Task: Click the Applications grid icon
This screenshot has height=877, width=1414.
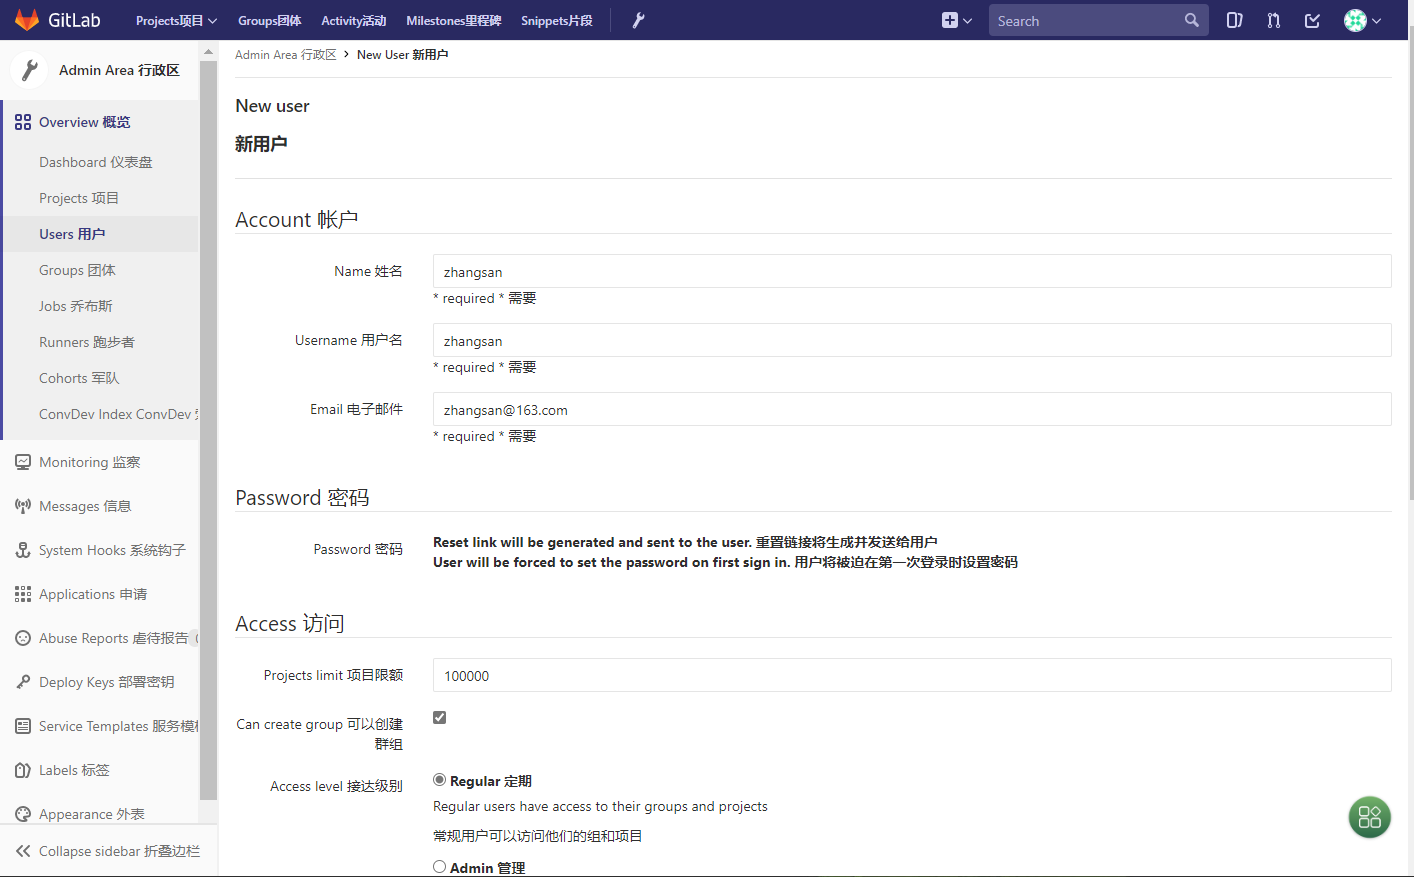Action: (x=23, y=594)
